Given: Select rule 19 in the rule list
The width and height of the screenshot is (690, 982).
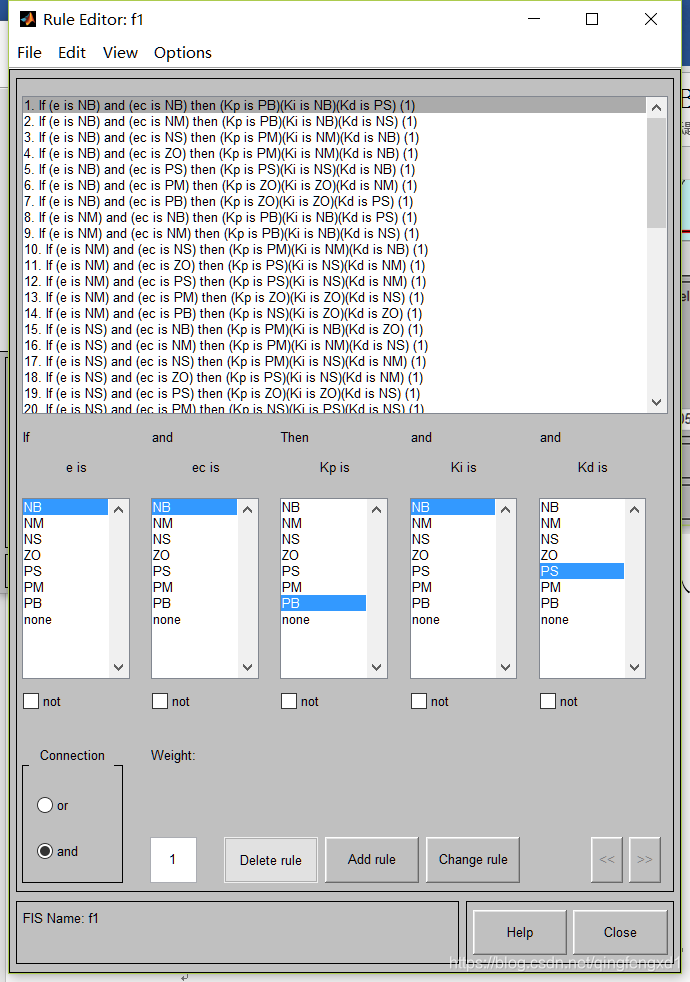Looking at the screenshot, I should (334, 393).
